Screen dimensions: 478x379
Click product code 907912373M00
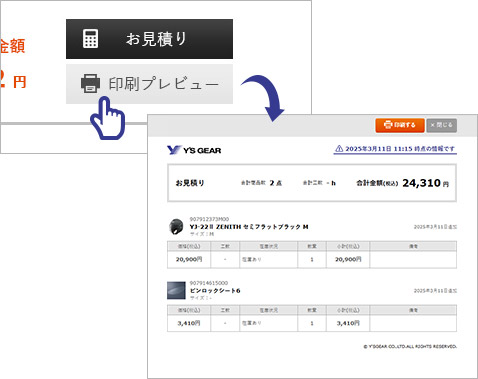coord(209,219)
